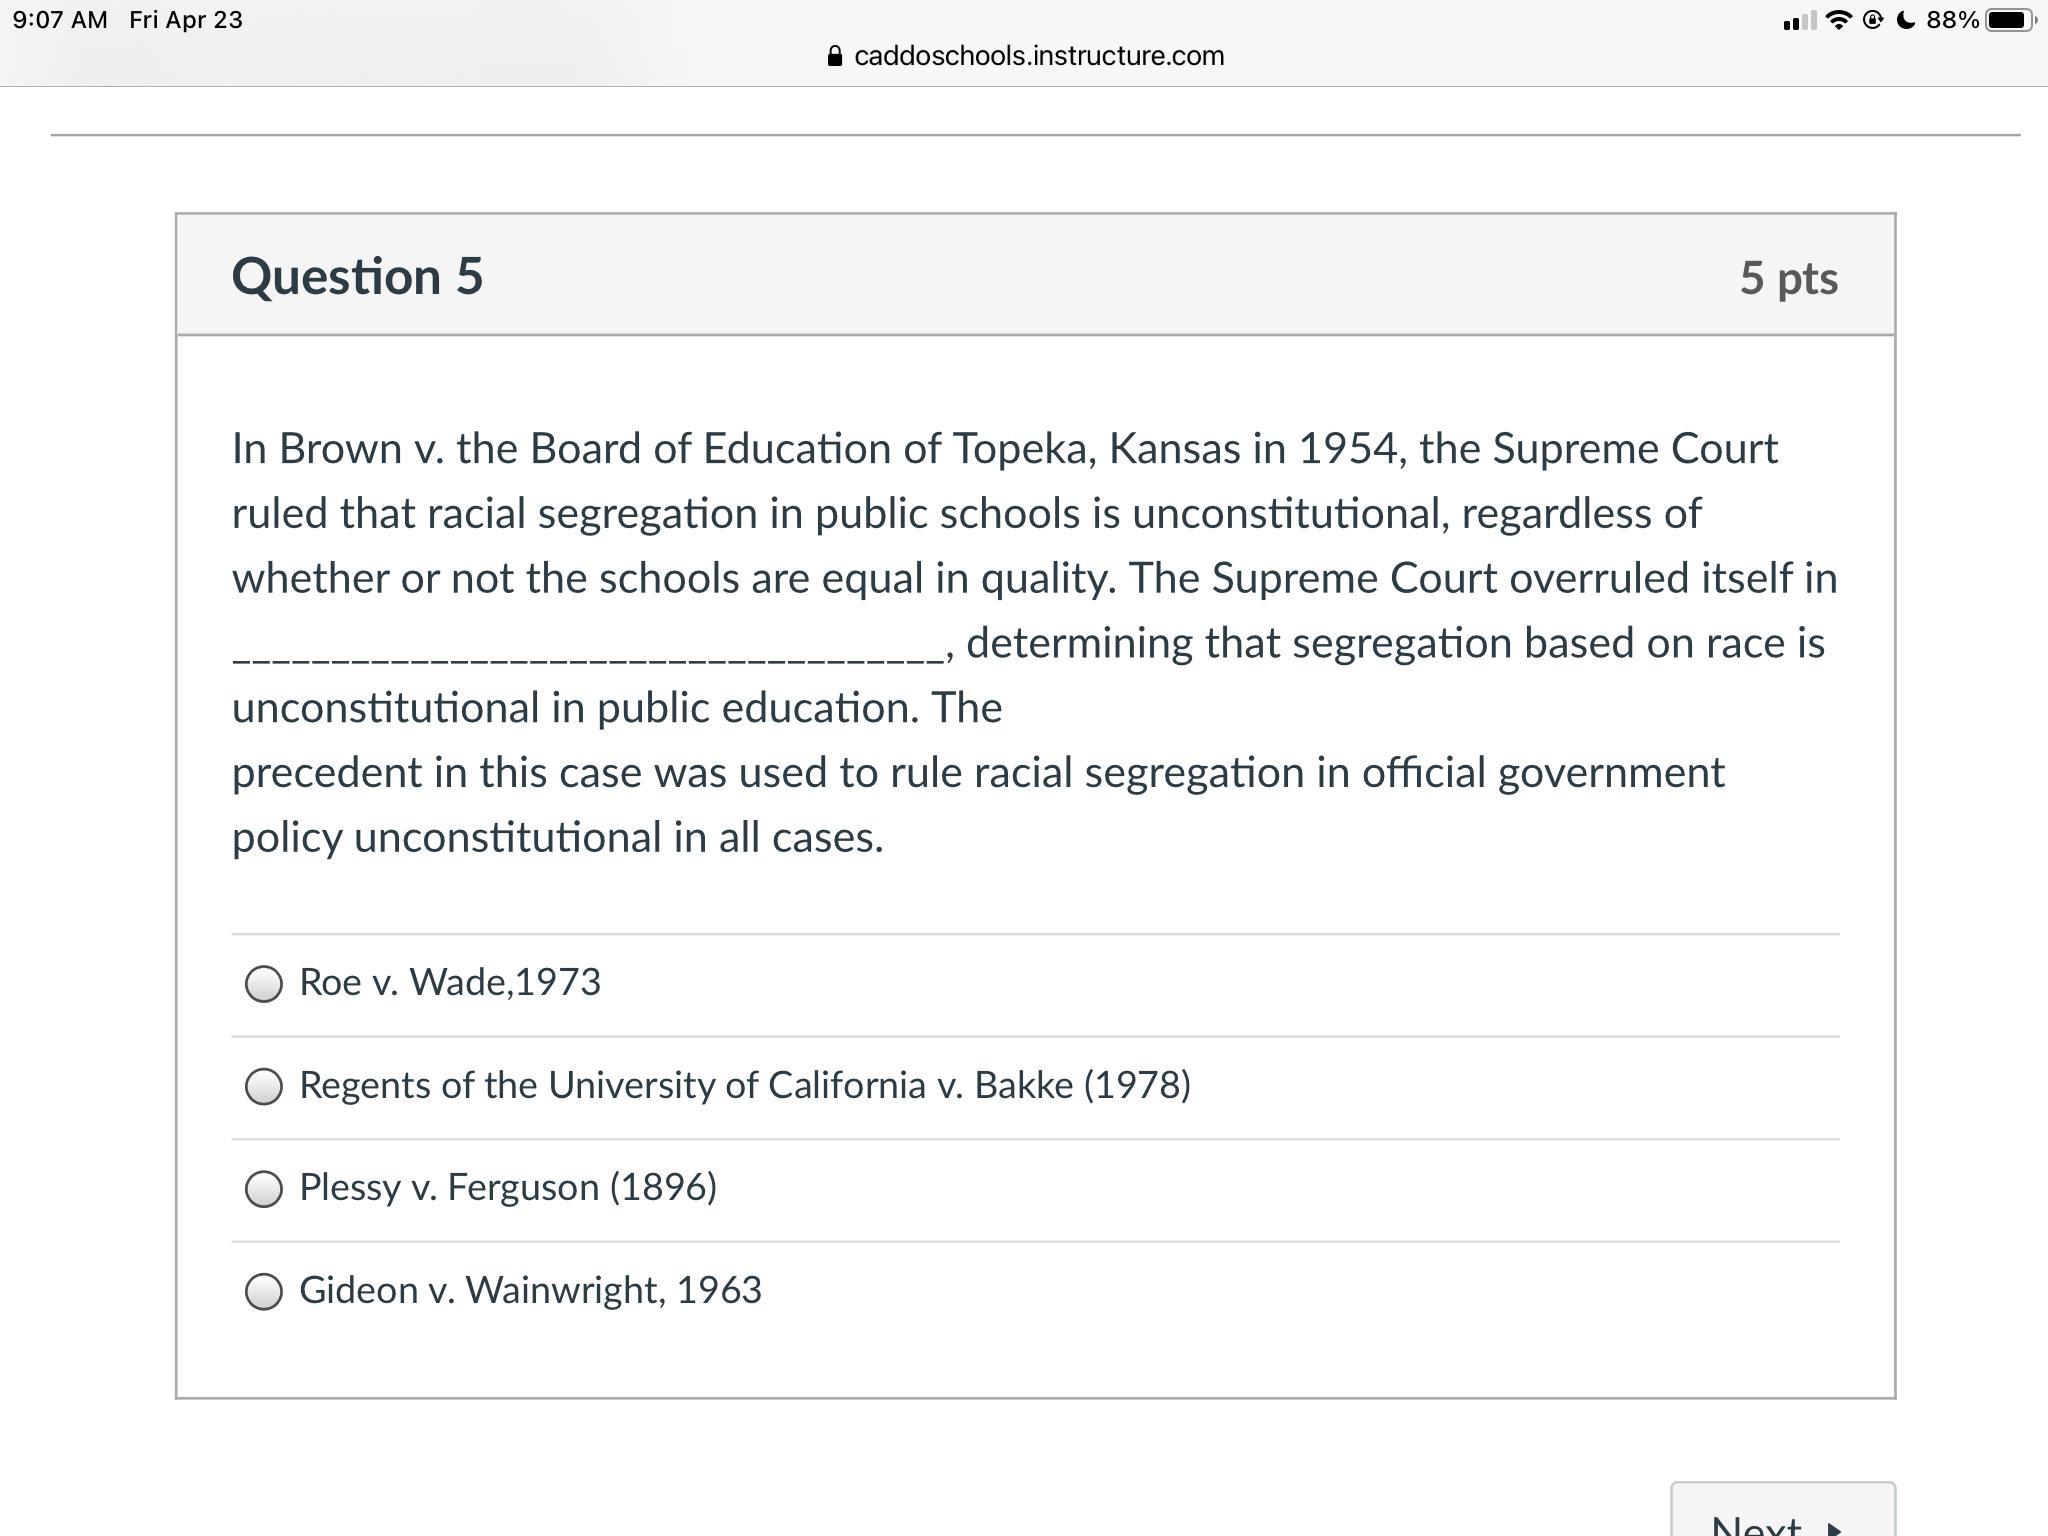Click the arrow on the Next button
This screenshot has height=1536, width=2048.
click(1834, 1528)
